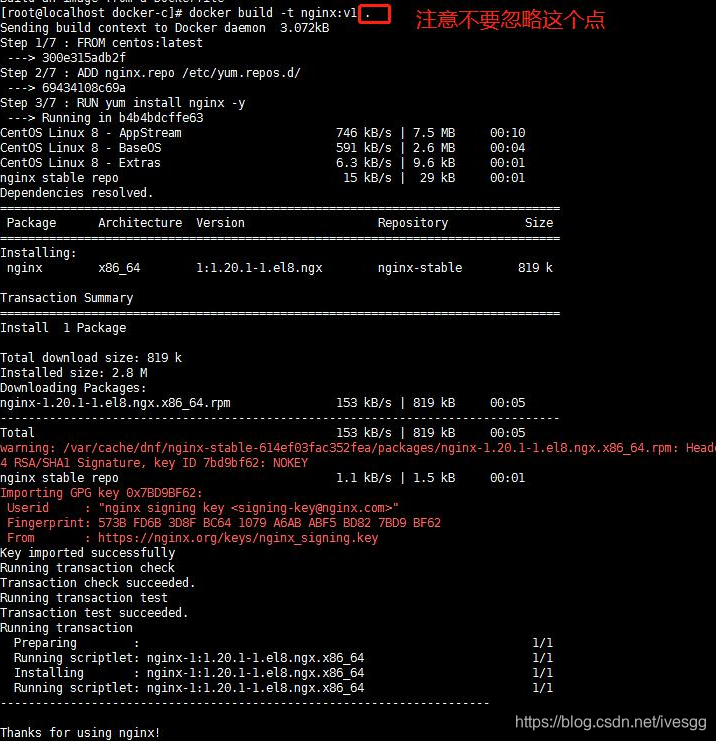Click 'Key imported successfully' line

(87, 553)
